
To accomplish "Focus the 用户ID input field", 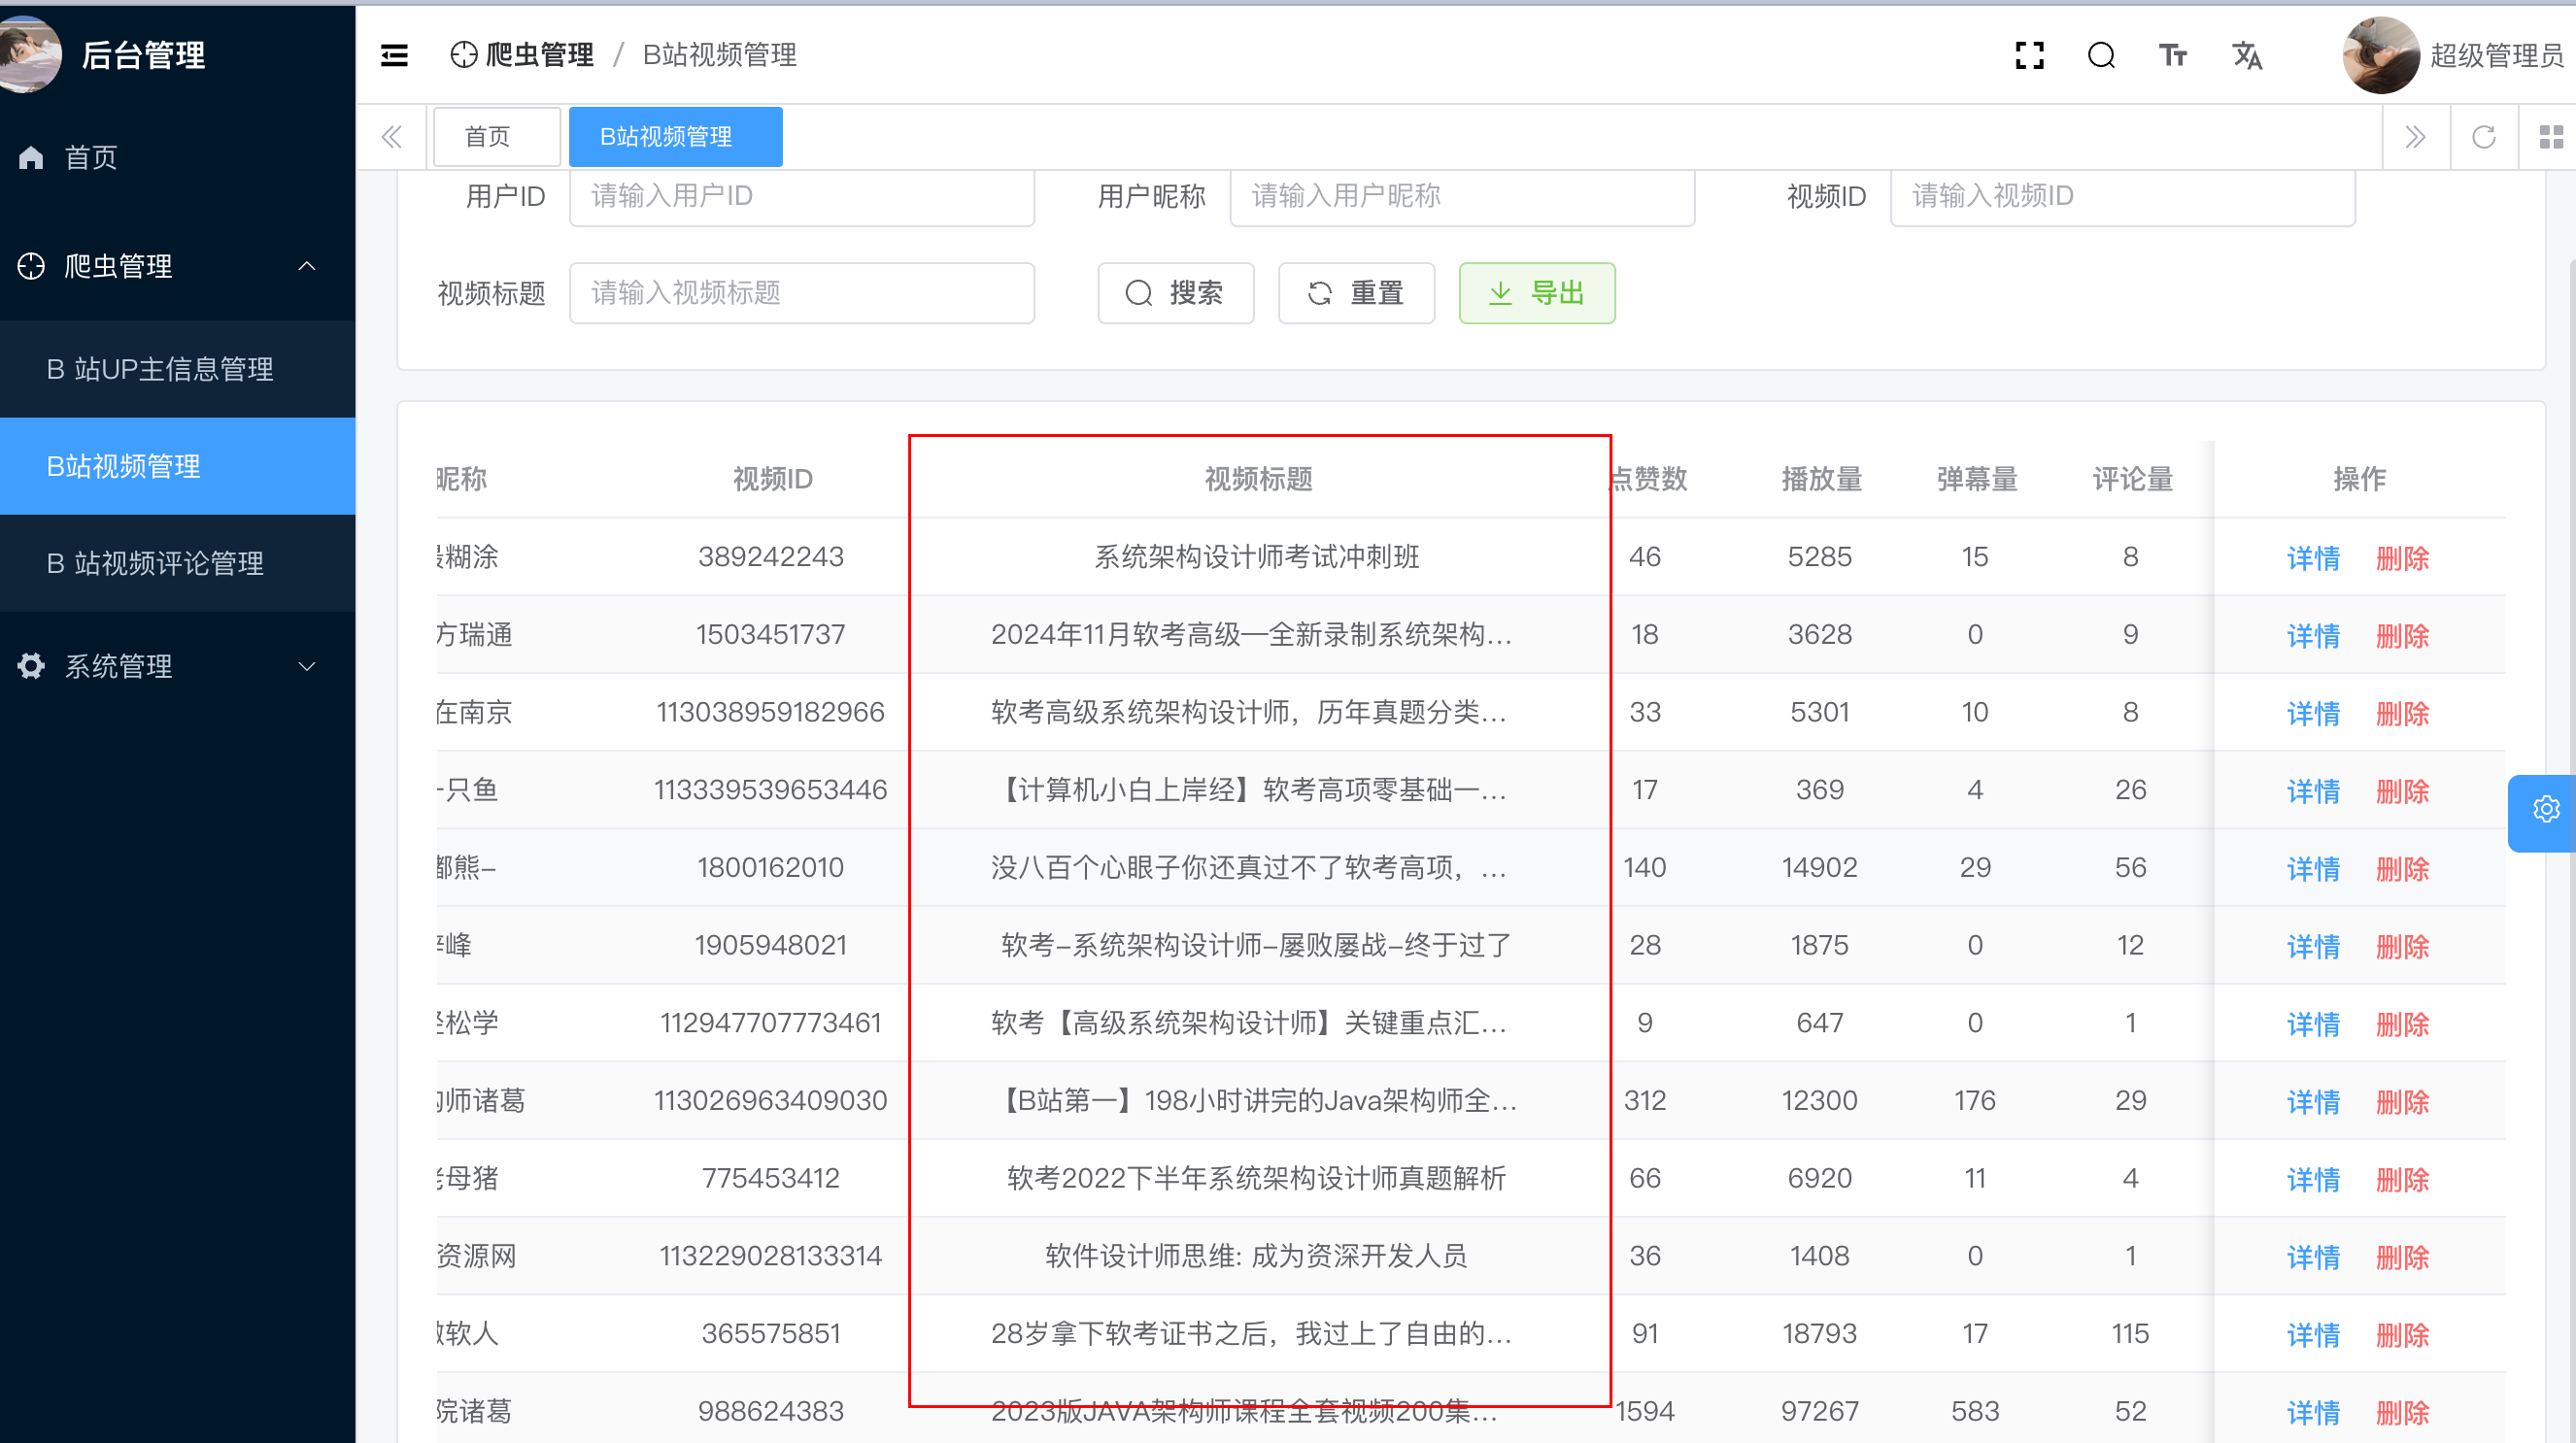I will tap(802, 196).
